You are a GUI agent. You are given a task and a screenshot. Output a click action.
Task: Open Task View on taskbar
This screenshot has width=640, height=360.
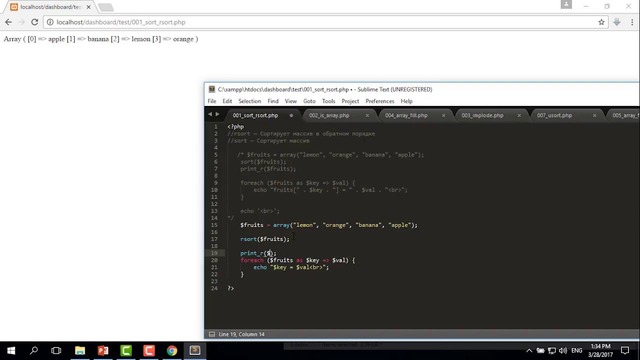click(56, 351)
